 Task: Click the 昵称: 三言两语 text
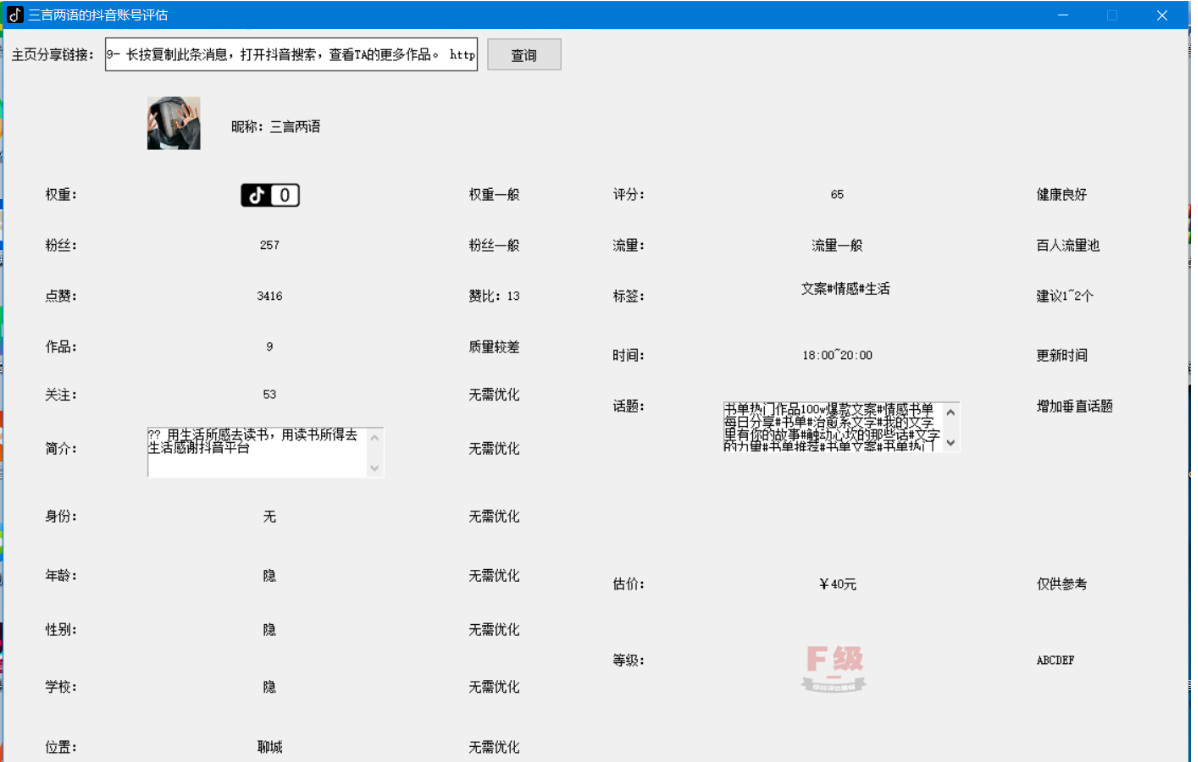pyautogui.click(x=276, y=127)
